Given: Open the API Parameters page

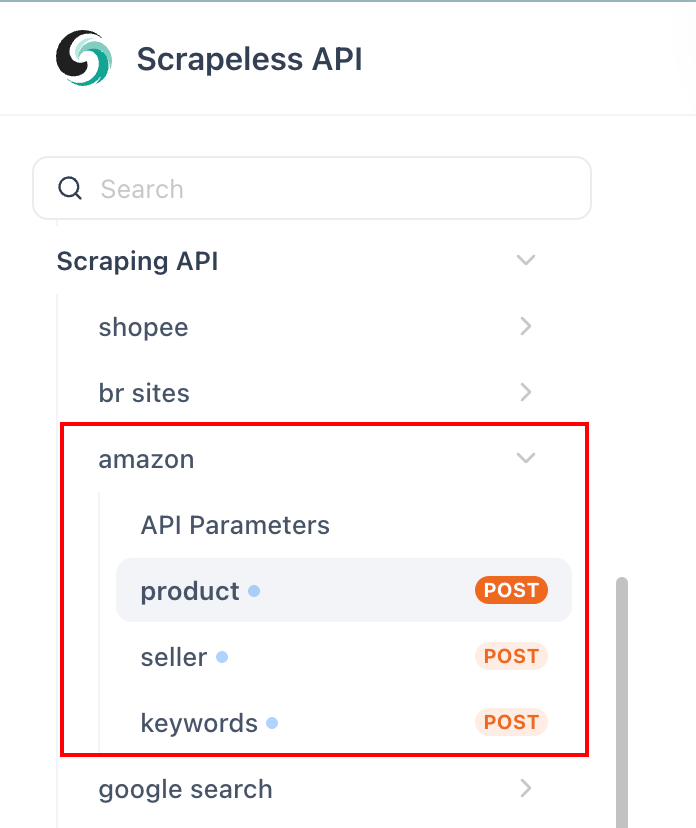Looking at the screenshot, I should coord(235,525).
